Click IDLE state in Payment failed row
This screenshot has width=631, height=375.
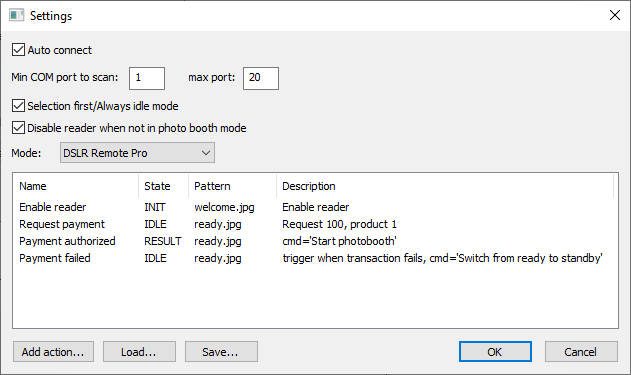click(155, 258)
